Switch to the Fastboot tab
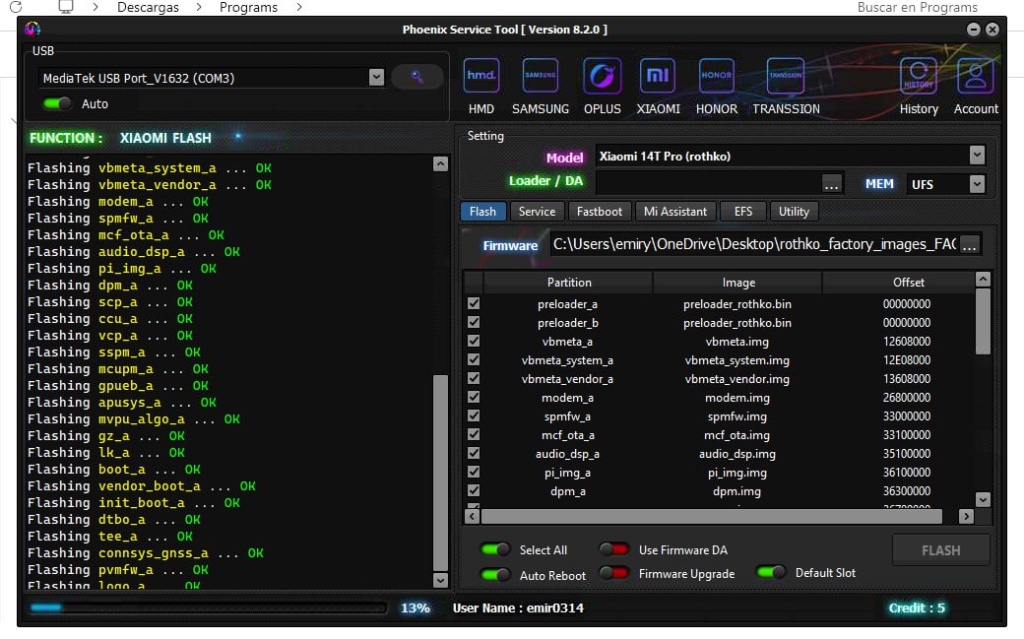The height and width of the screenshot is (639, 1024). [600, 211]
